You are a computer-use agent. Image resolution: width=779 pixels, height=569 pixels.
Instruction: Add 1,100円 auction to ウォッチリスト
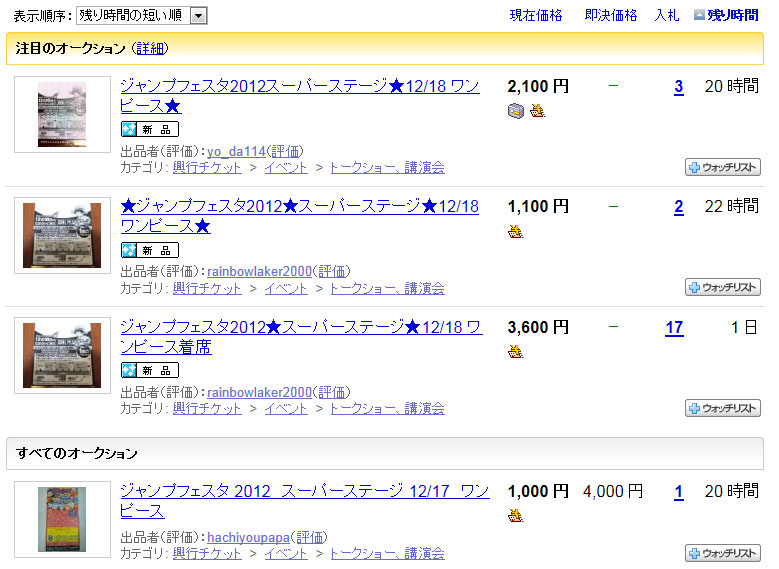(723, 287)
